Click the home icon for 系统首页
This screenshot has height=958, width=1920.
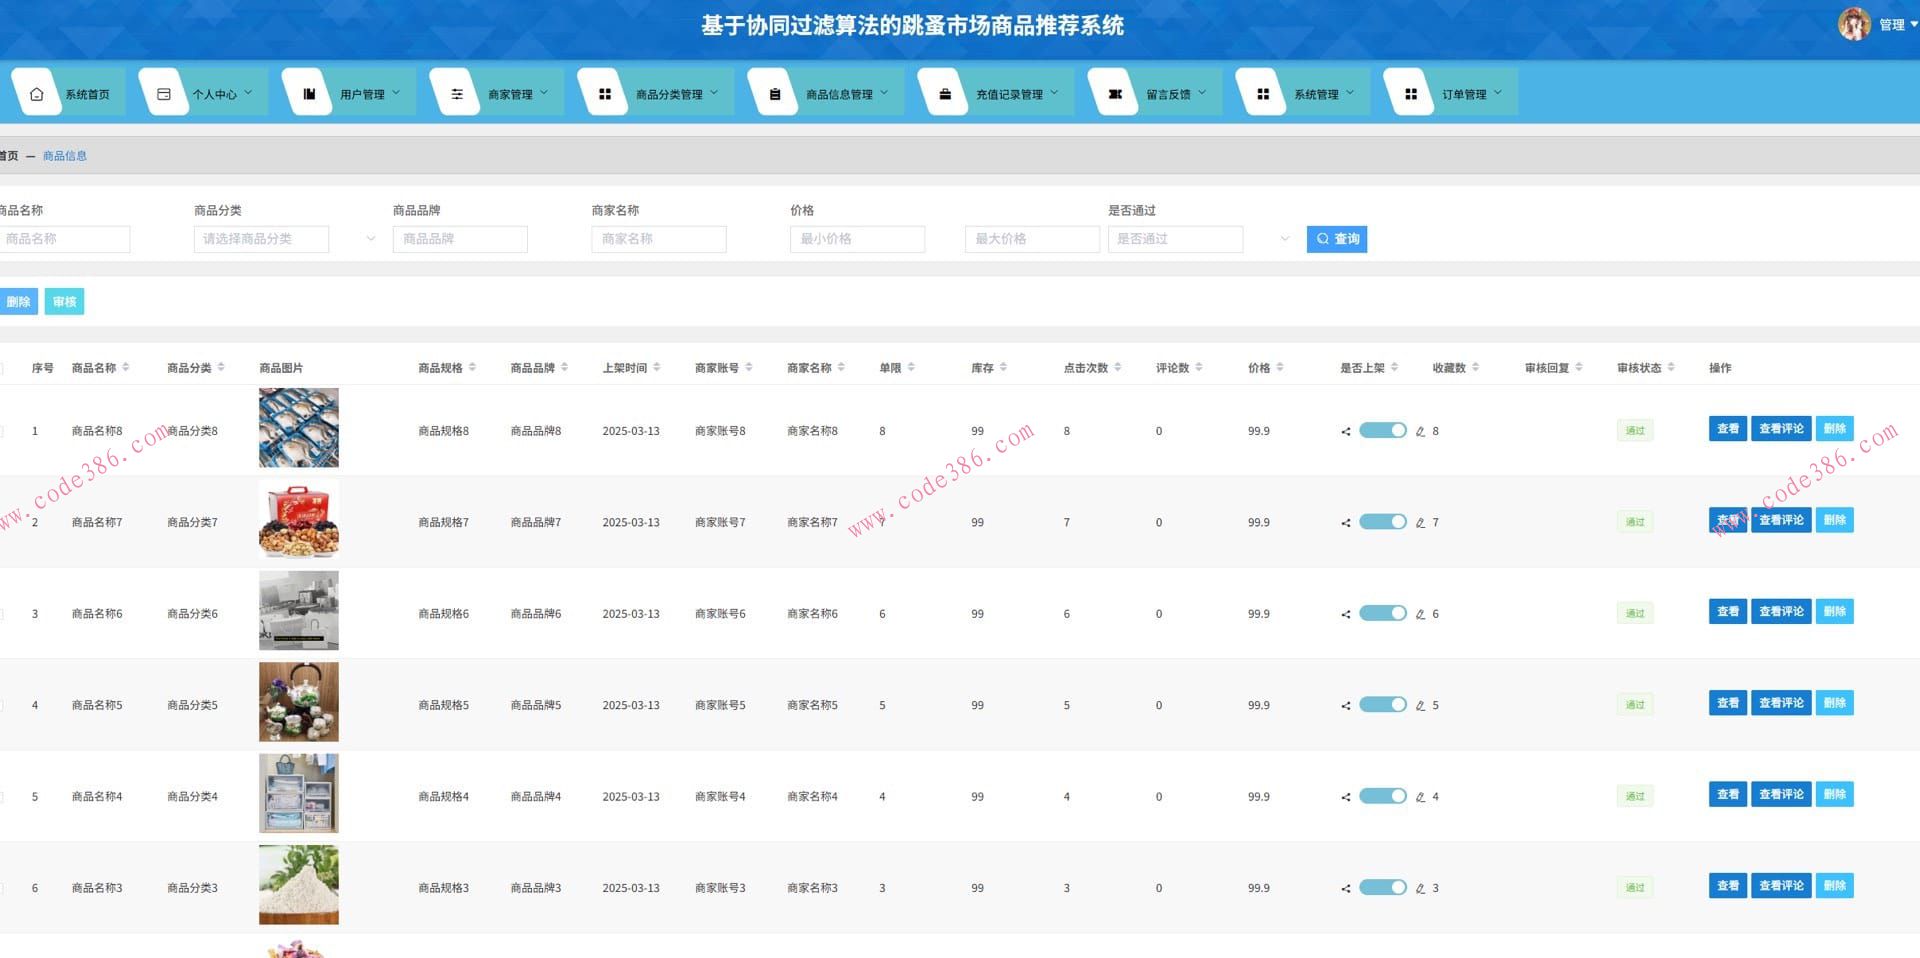click(x=37, y=94)
